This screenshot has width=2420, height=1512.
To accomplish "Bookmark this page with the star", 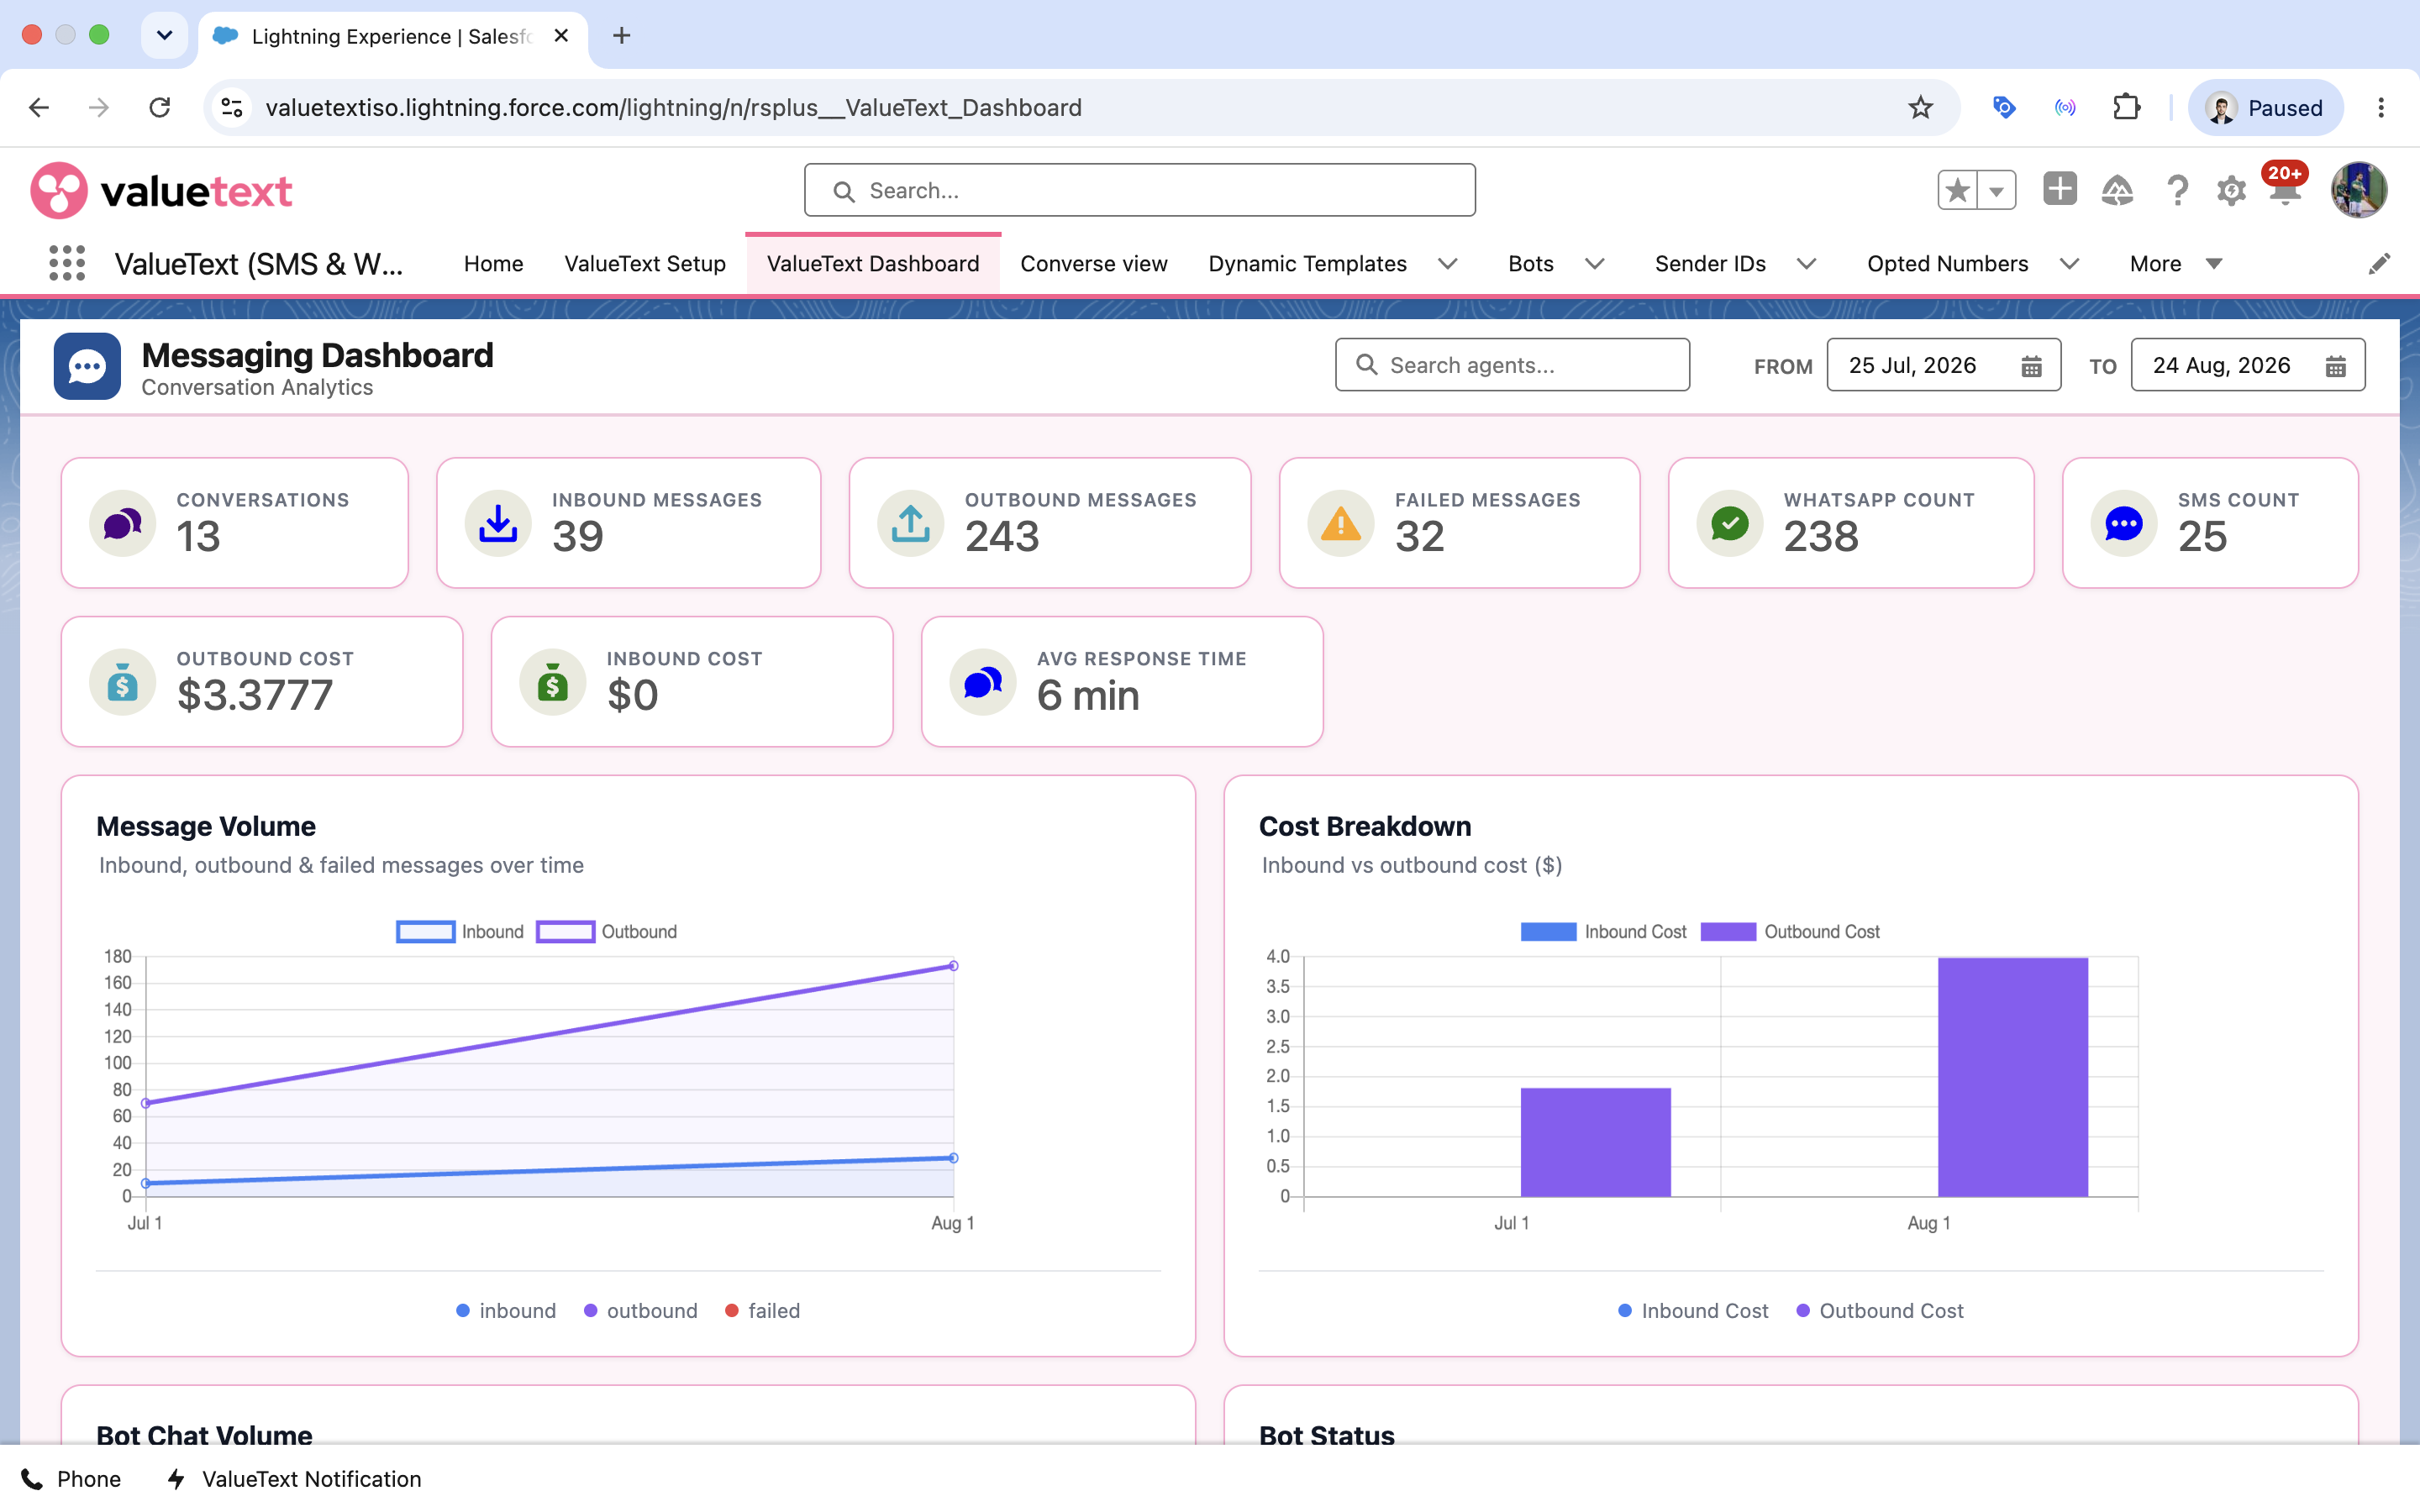I will click(1920, 107).
